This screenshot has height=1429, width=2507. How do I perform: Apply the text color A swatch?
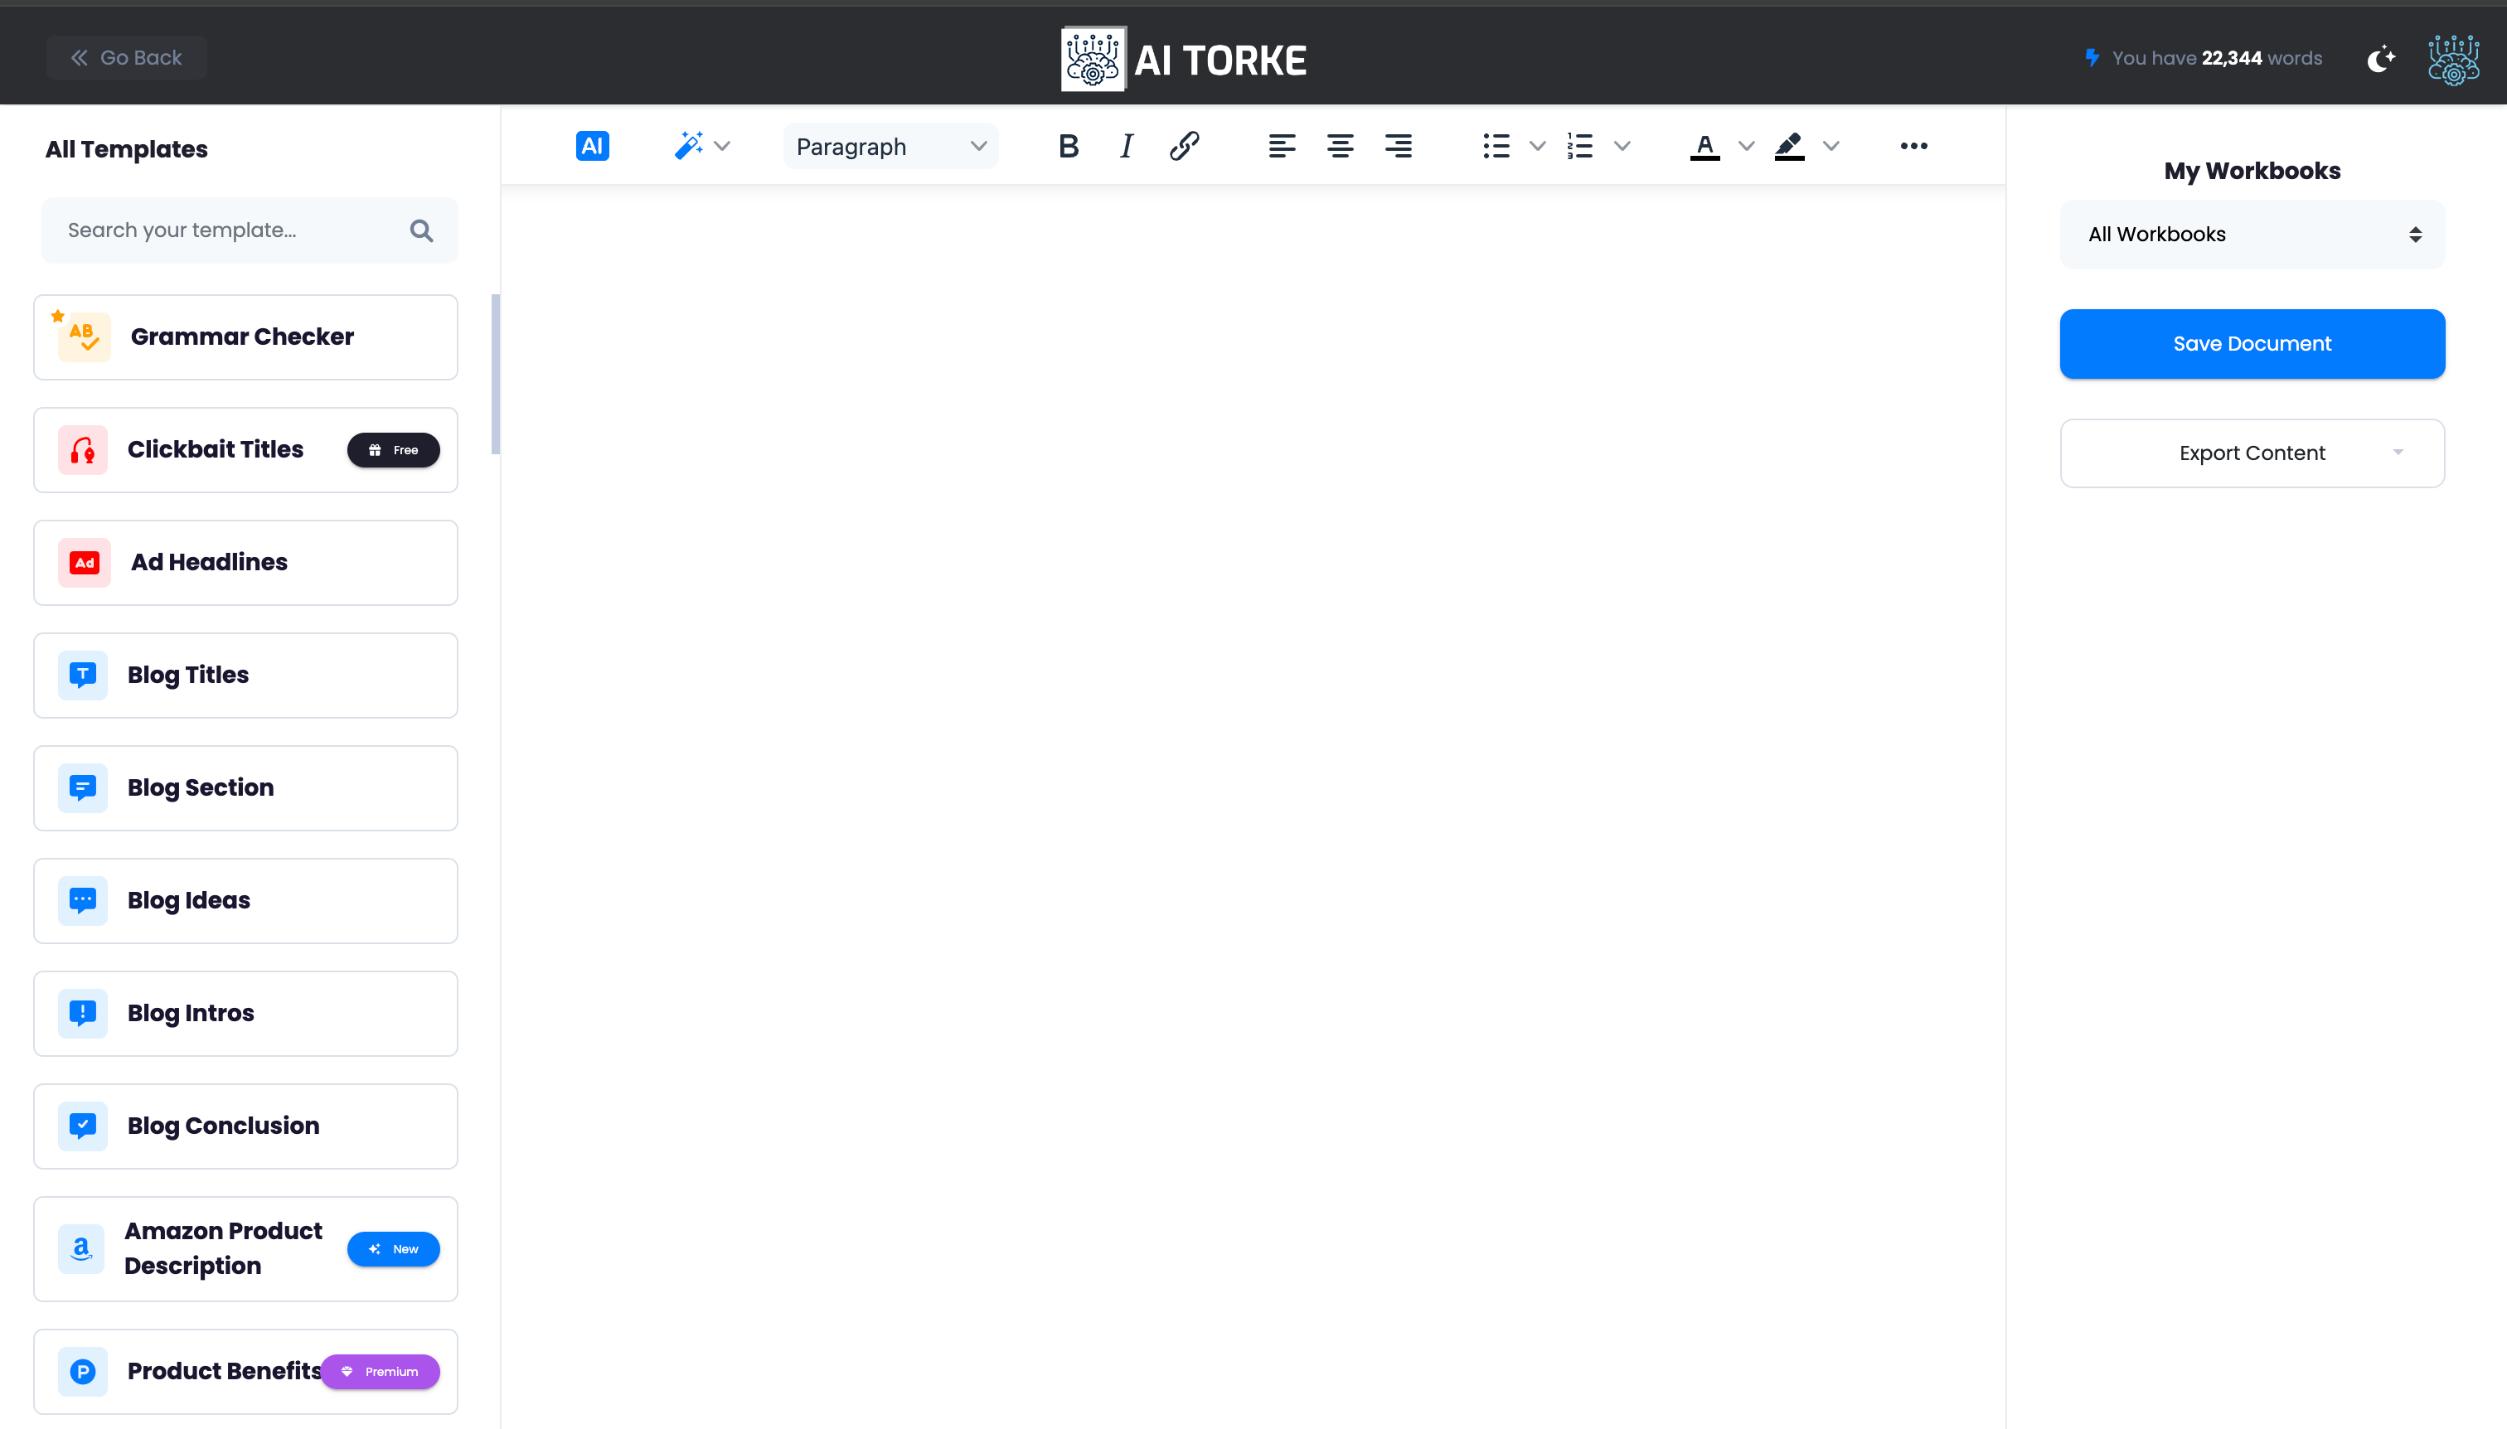[1705, 146]
